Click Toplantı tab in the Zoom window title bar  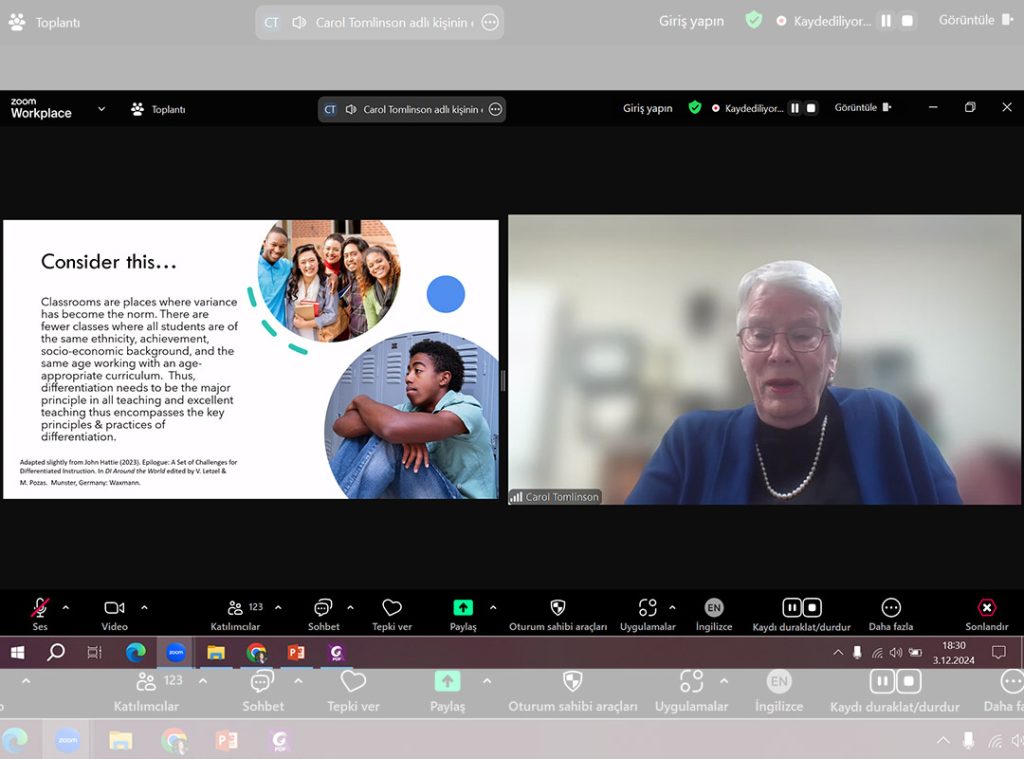click(x=159, y=109)
